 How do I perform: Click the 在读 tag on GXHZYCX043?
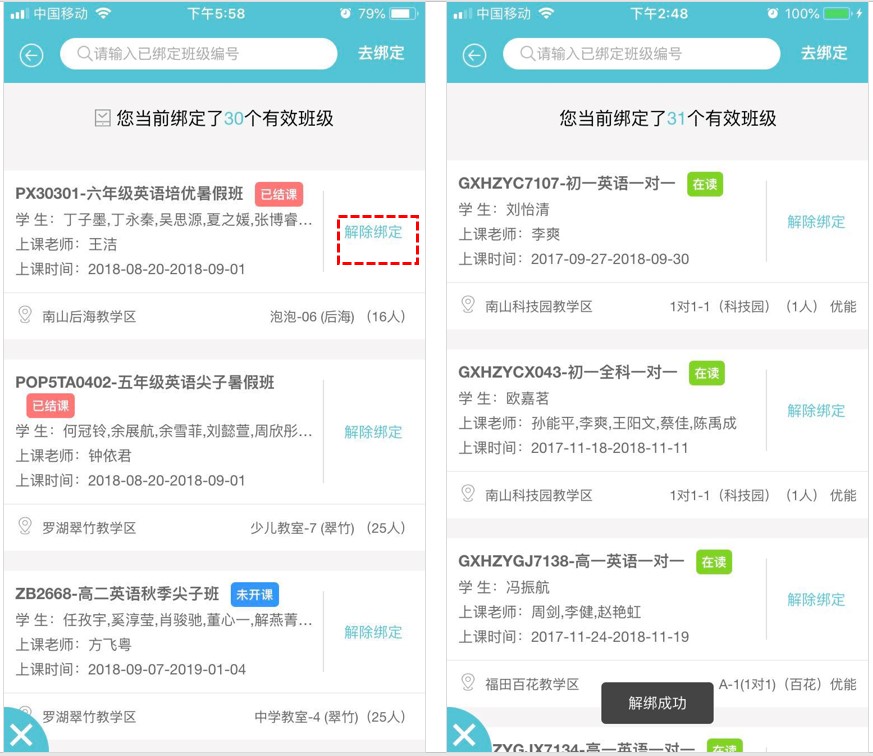(707, 373)
